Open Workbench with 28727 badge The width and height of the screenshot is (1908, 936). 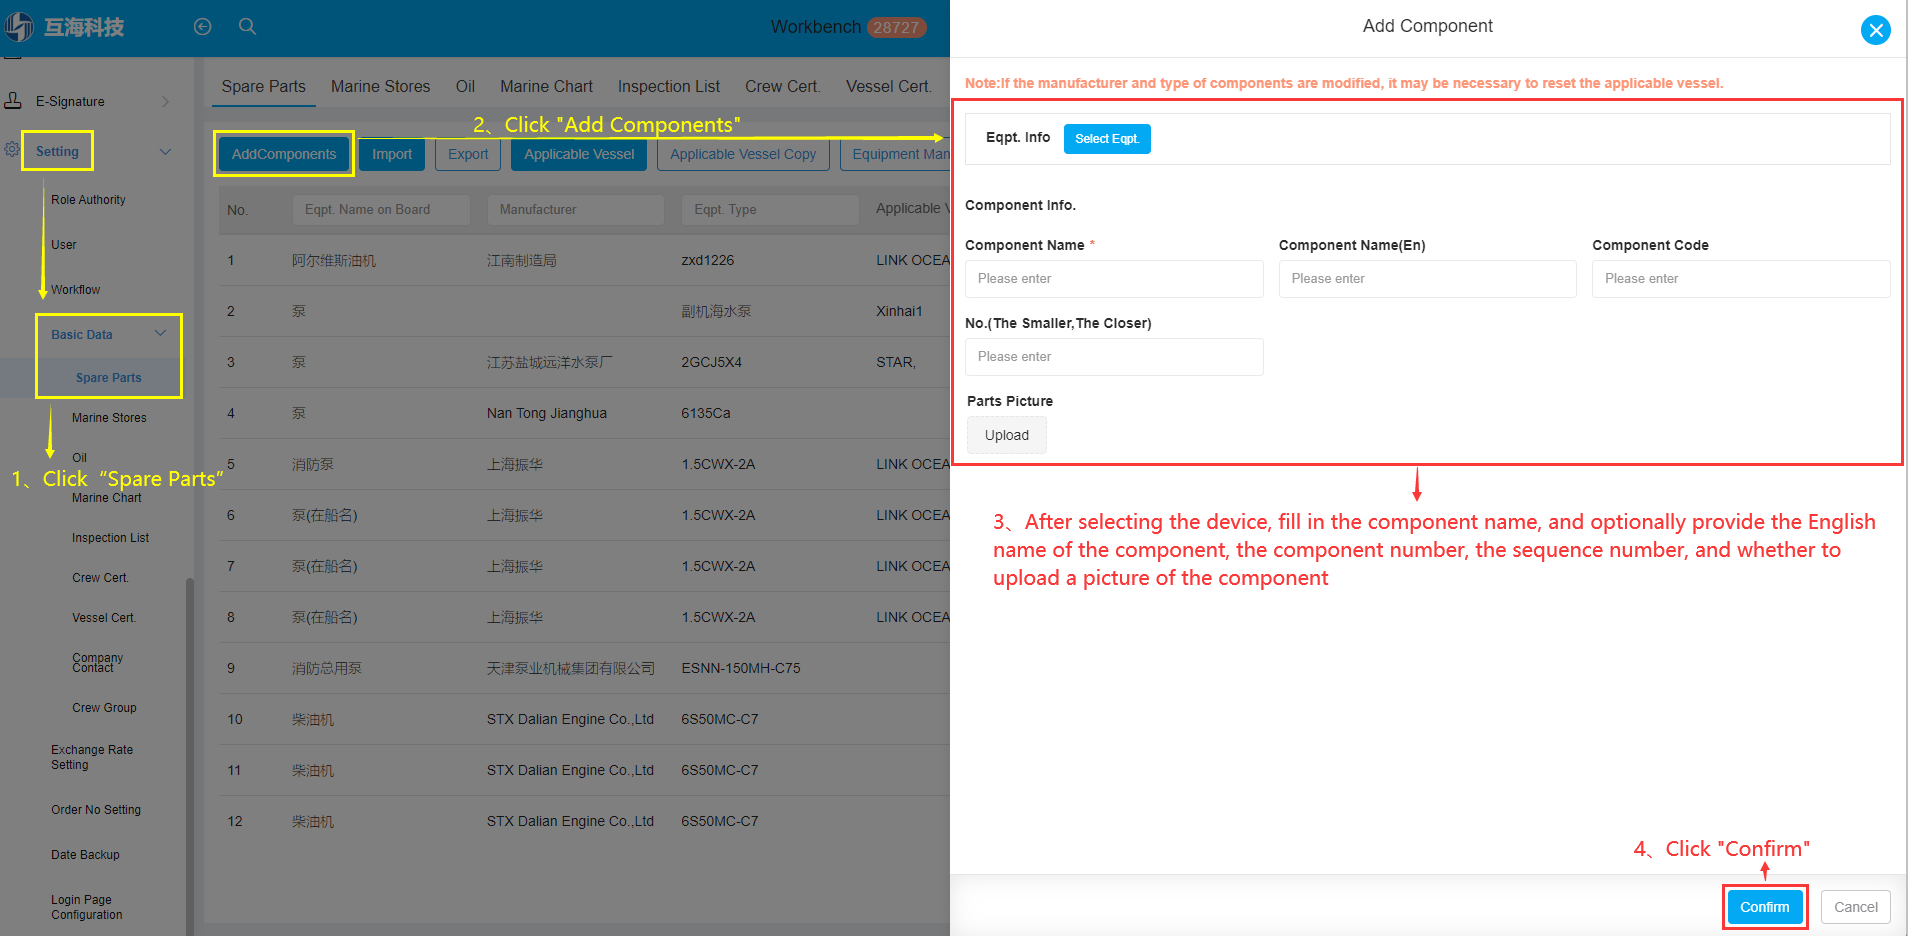848,27
